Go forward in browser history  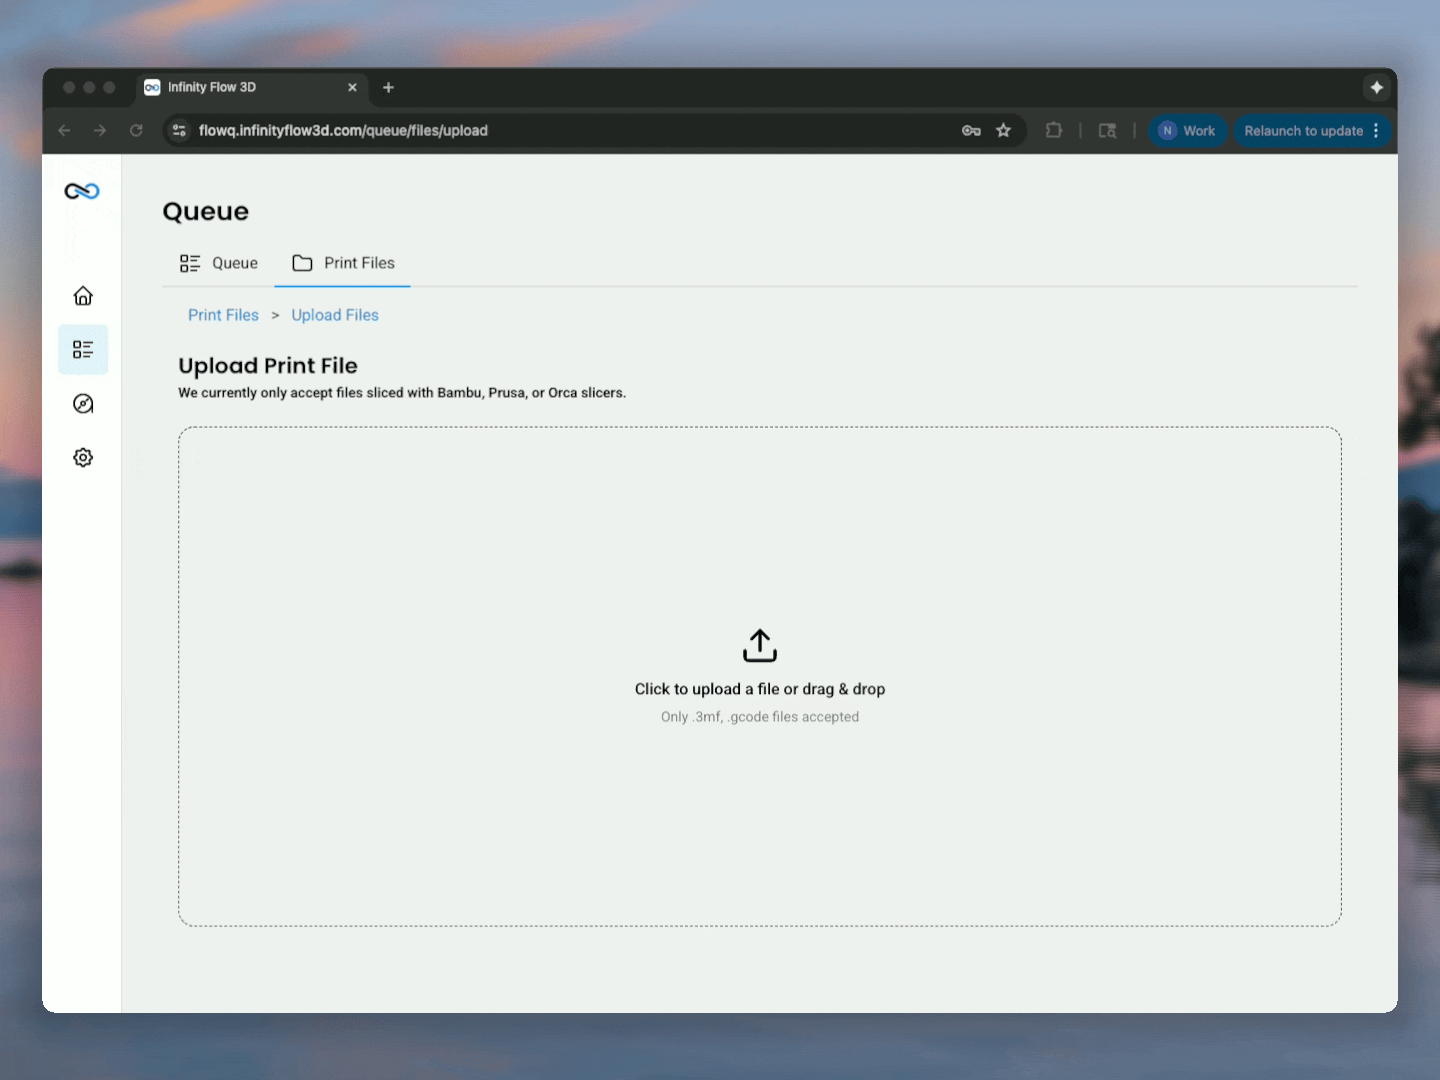100,131
